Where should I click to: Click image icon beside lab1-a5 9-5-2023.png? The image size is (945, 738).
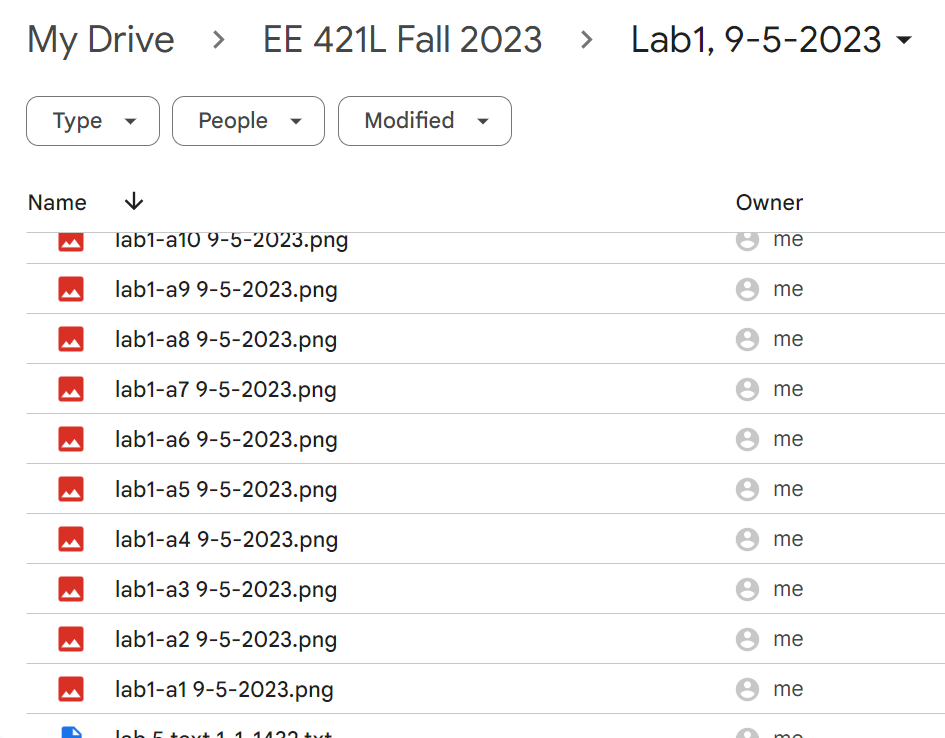click(71, 489)
